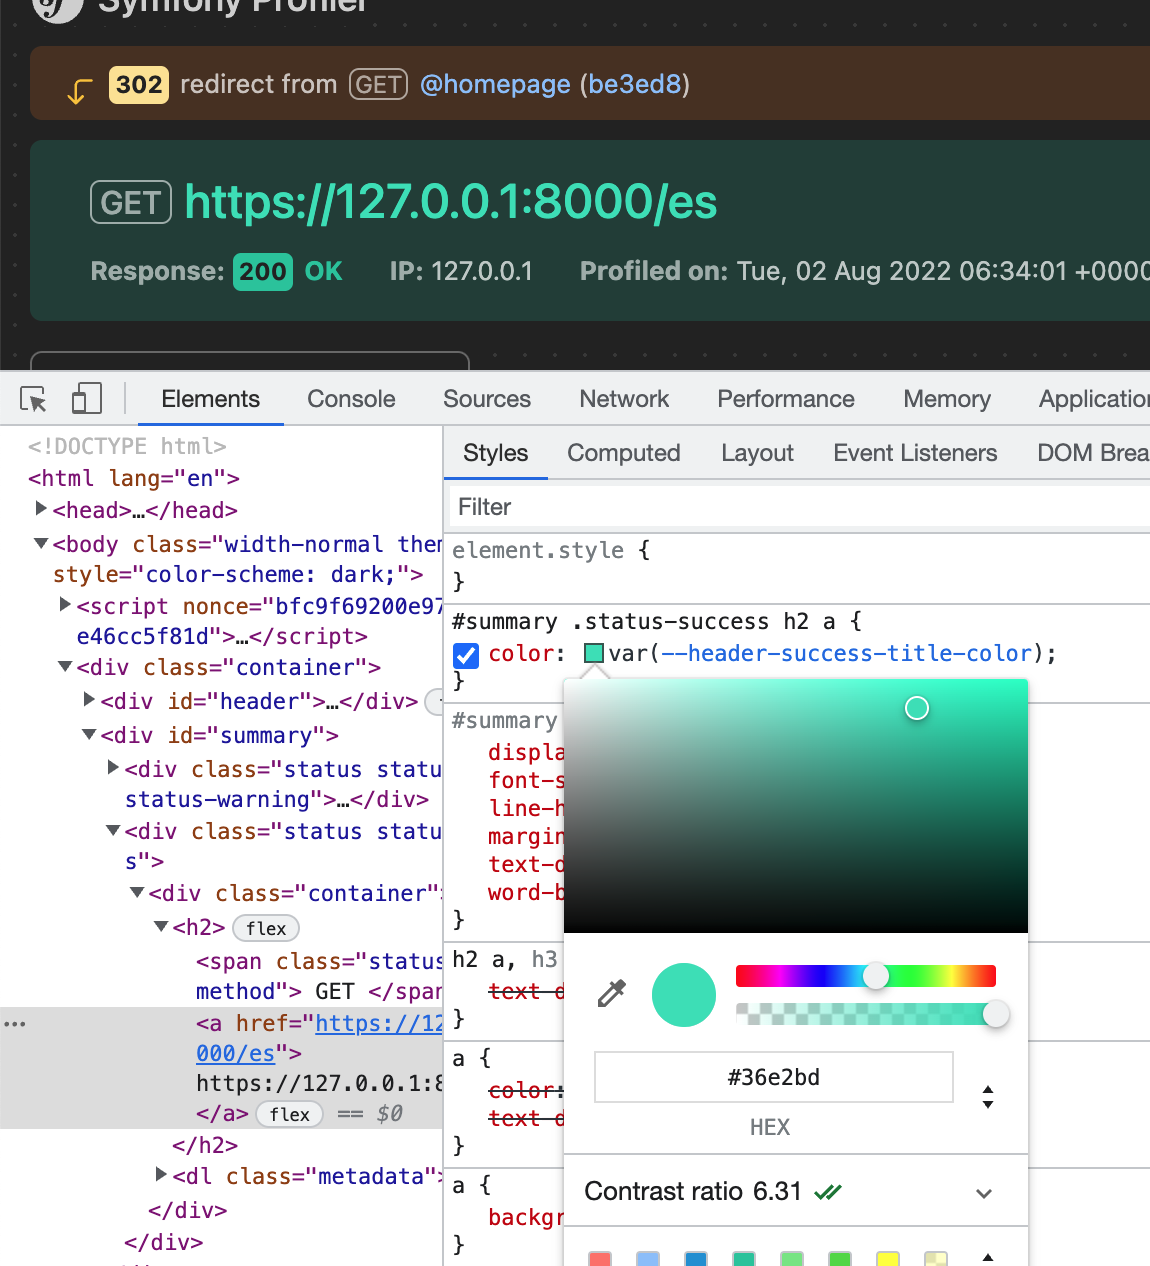
Task: Open the Network tab
Action: click(624, 399)
